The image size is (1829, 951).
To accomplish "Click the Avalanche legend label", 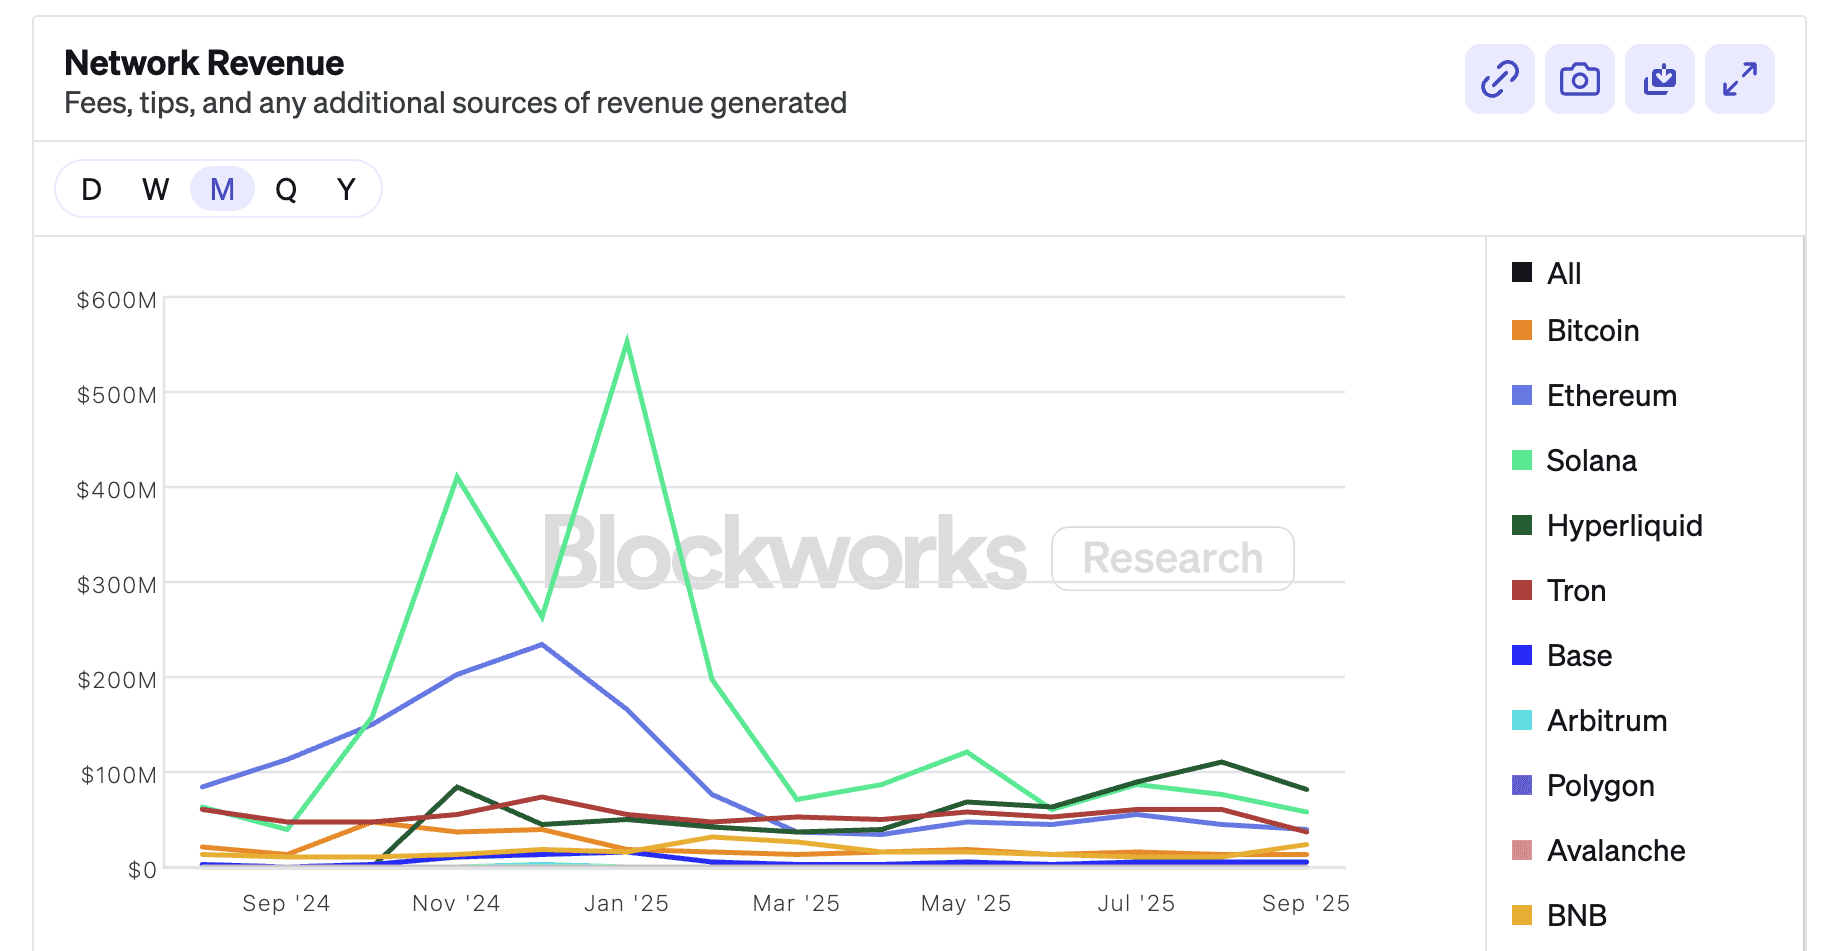I will (1616, 851).
